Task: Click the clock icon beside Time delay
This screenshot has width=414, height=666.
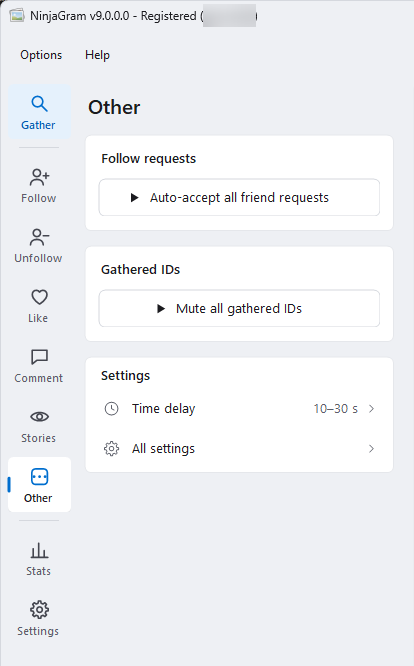Action: coord(111,409)
